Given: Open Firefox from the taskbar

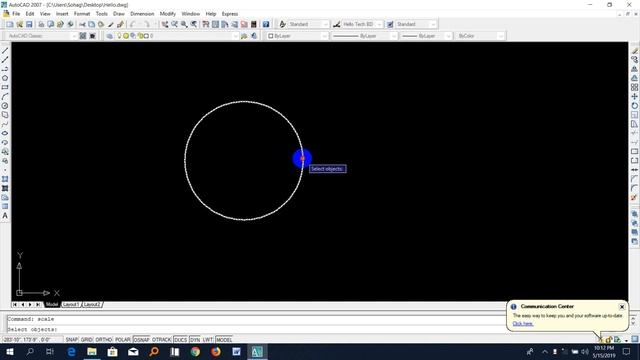Looking at the screenshot, I should tap(216, 352).
